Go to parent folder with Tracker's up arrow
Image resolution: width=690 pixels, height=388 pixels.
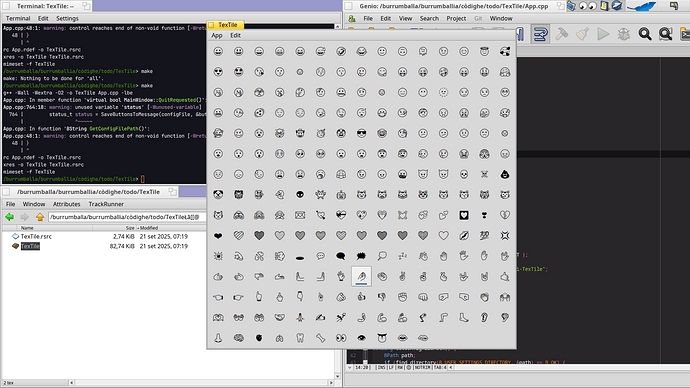[40, 217]
